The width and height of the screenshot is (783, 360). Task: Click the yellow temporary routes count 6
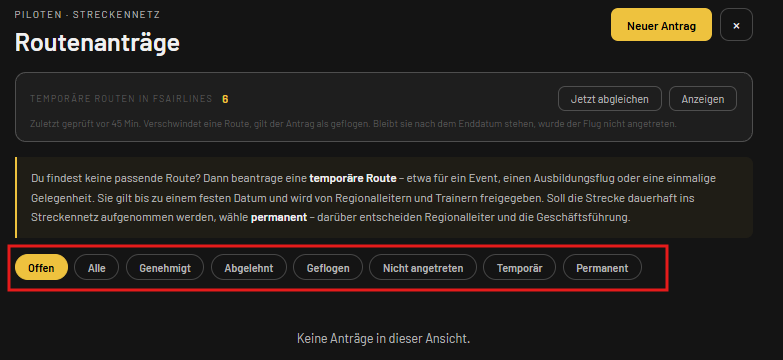click(x=225, y=99)
